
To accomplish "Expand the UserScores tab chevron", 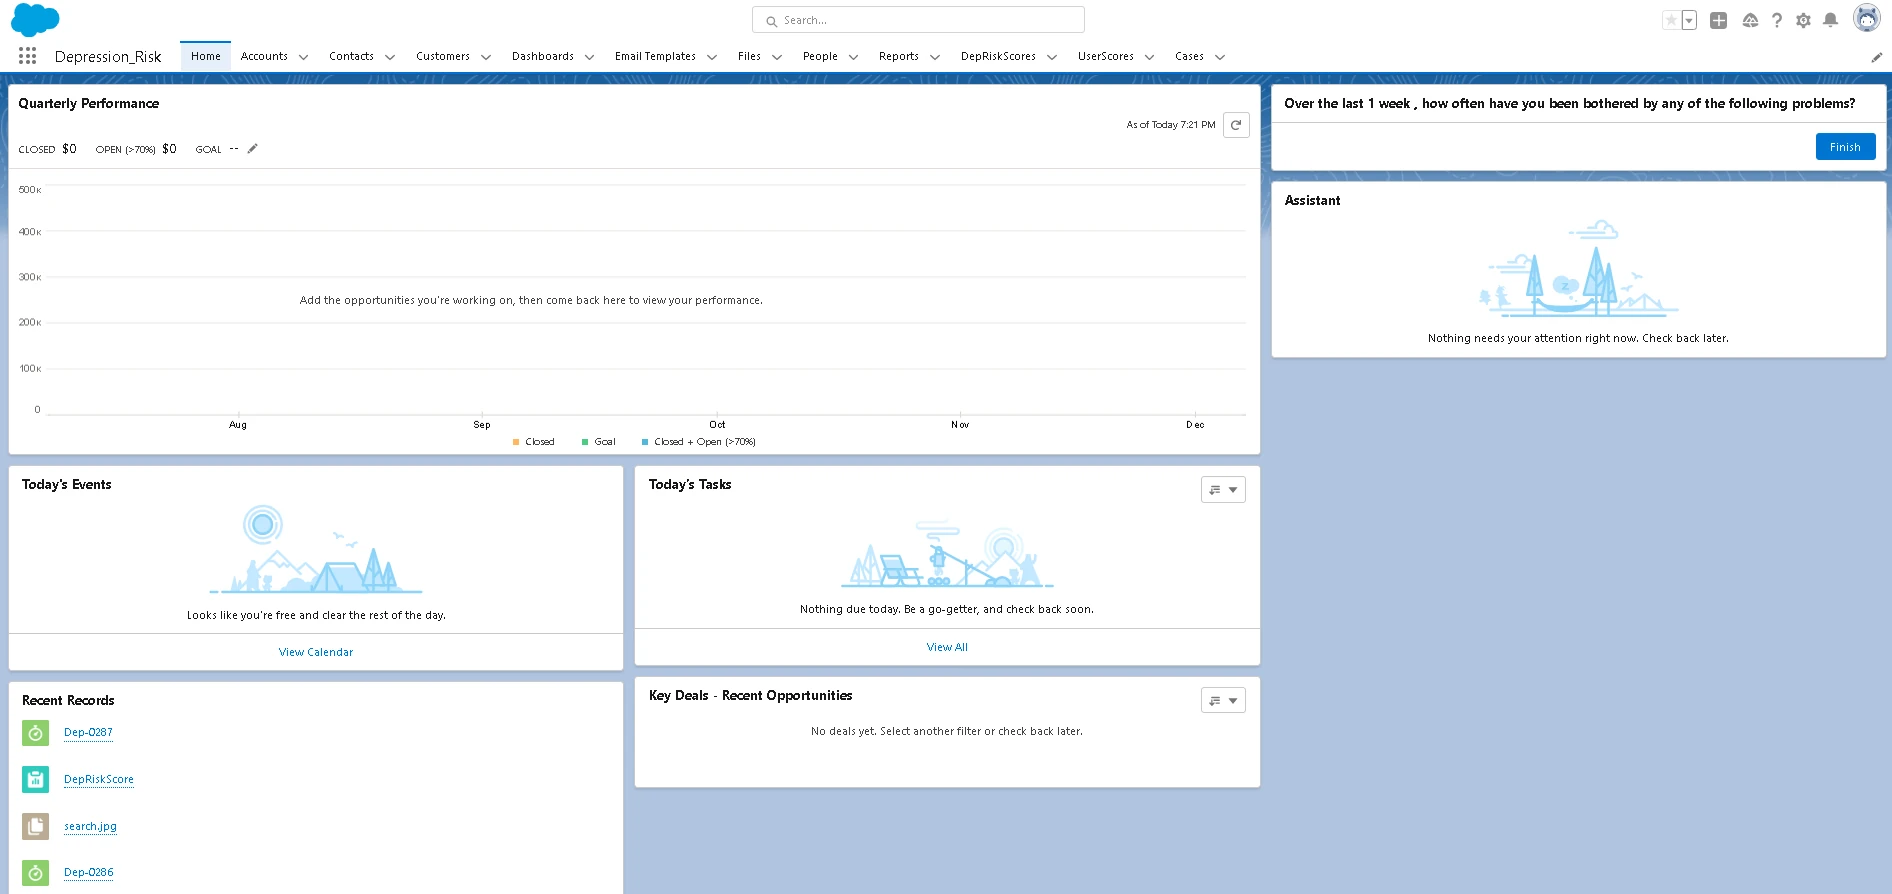I will [x=1149, y=57].
